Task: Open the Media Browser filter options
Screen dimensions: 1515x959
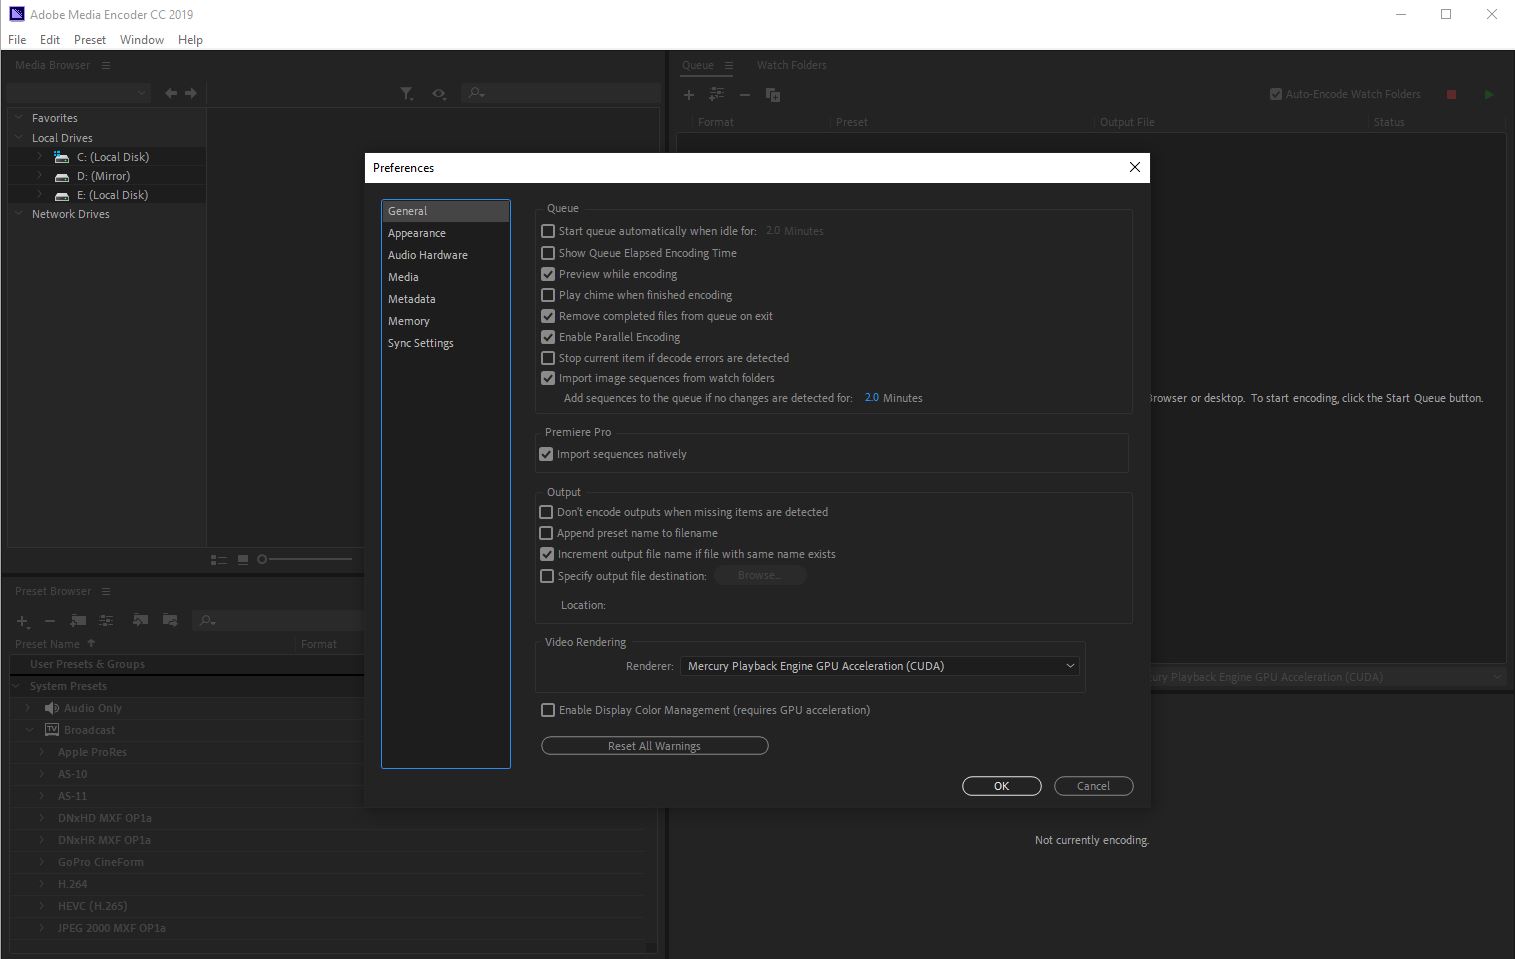Action: click(407, 93)
